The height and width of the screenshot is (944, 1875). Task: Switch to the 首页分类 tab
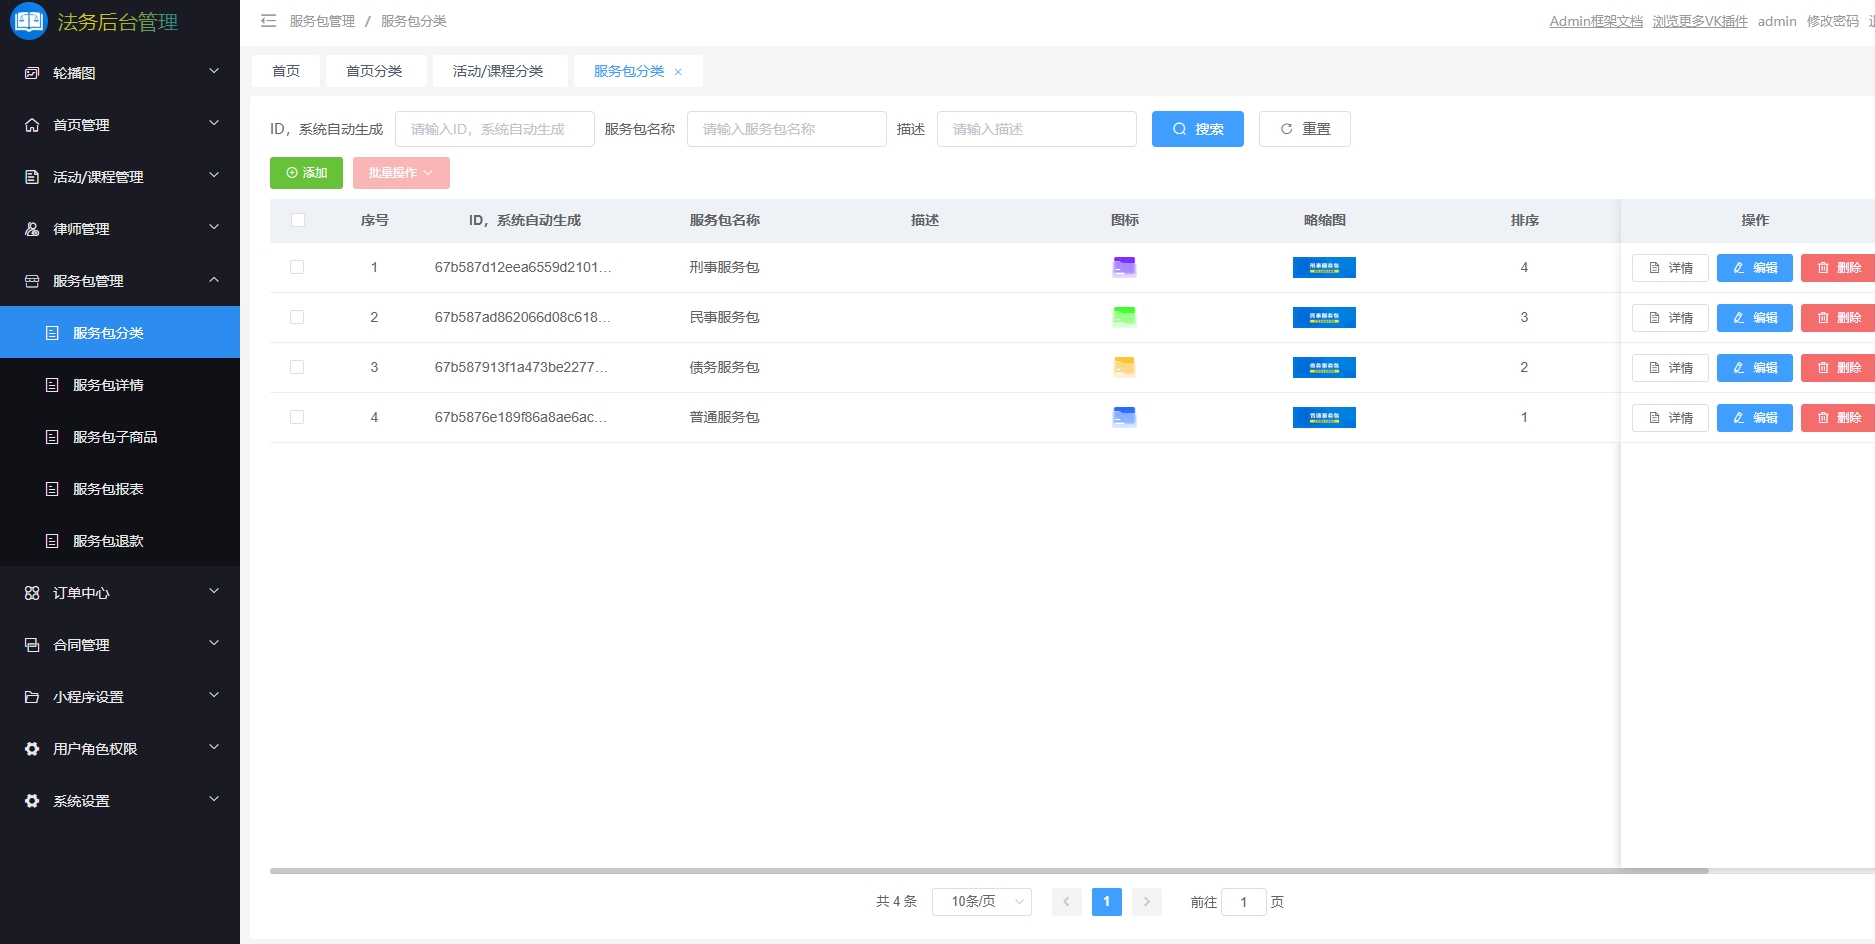point(374,71)
